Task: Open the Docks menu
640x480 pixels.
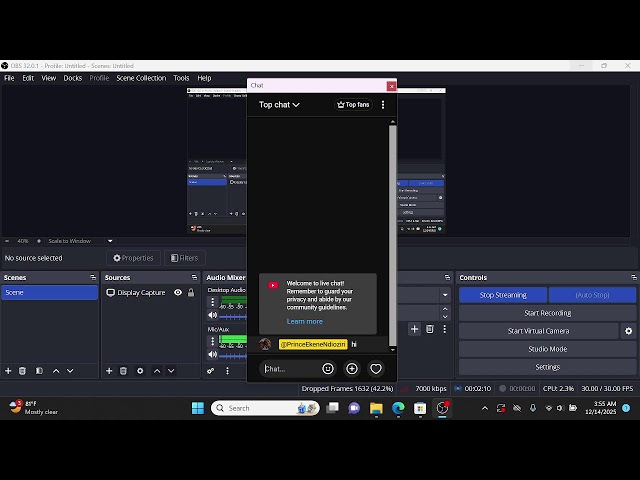Action: pos(73,78)
